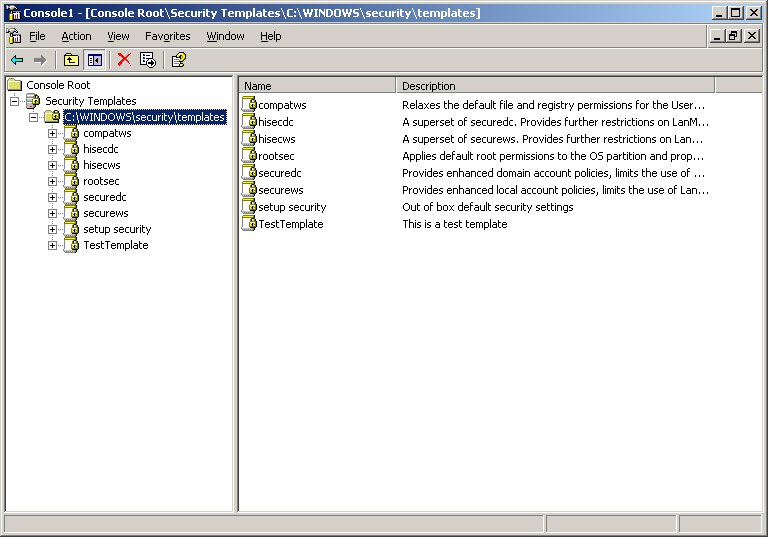This screenshot has height=537, width=768.
Task: Click the Up One Level folder icon
Action: click(x=71, y=60)
